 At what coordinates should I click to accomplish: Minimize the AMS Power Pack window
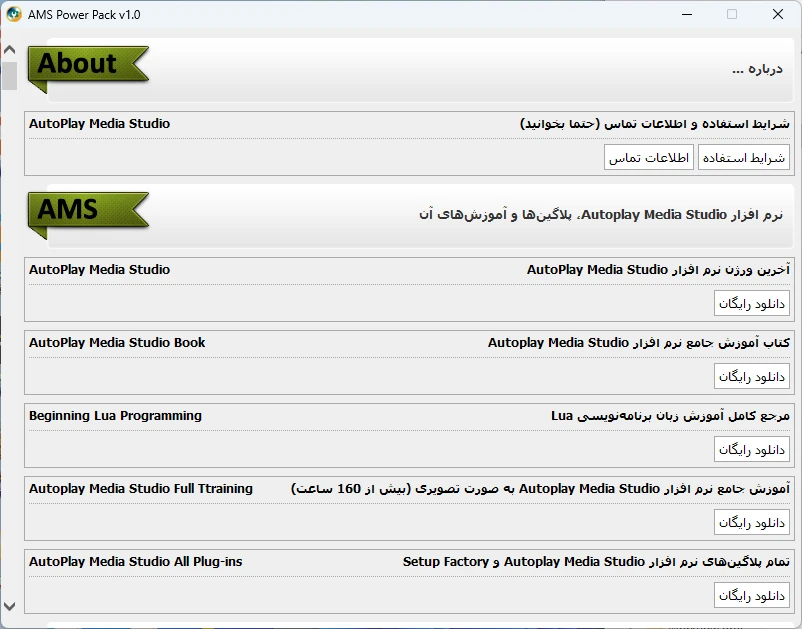(687, 14)
